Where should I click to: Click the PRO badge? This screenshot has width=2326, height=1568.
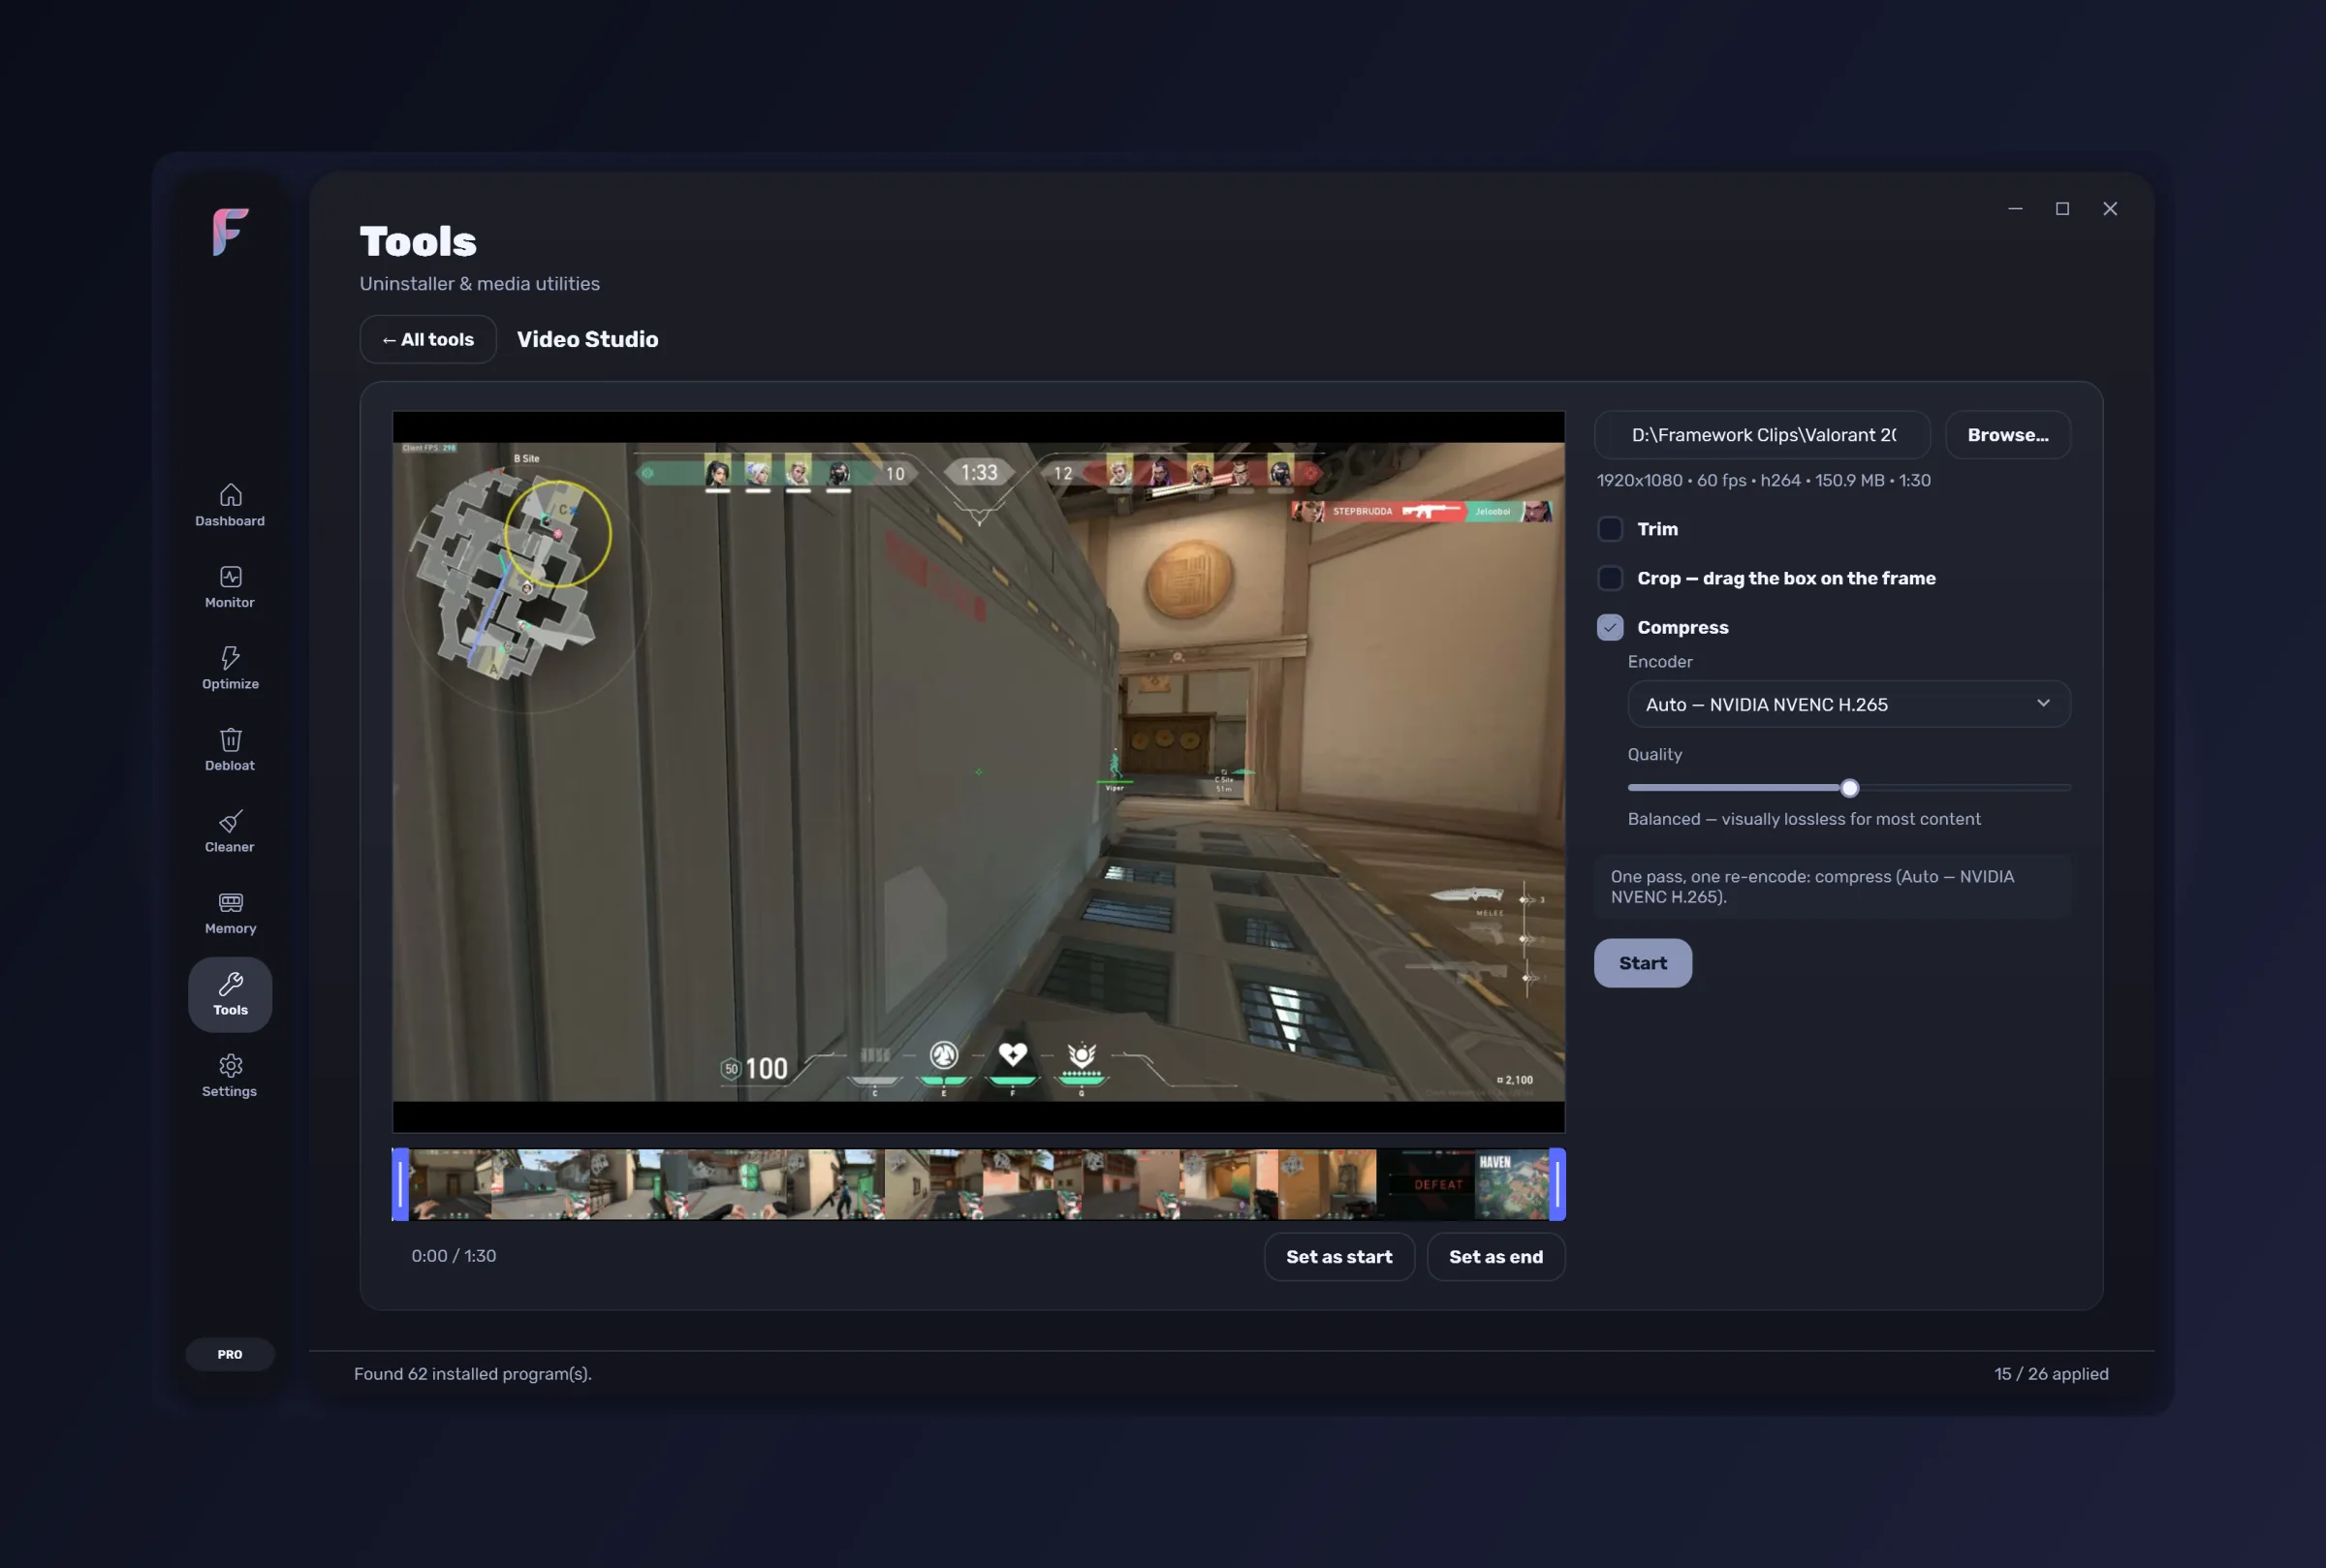[230, 1354]
